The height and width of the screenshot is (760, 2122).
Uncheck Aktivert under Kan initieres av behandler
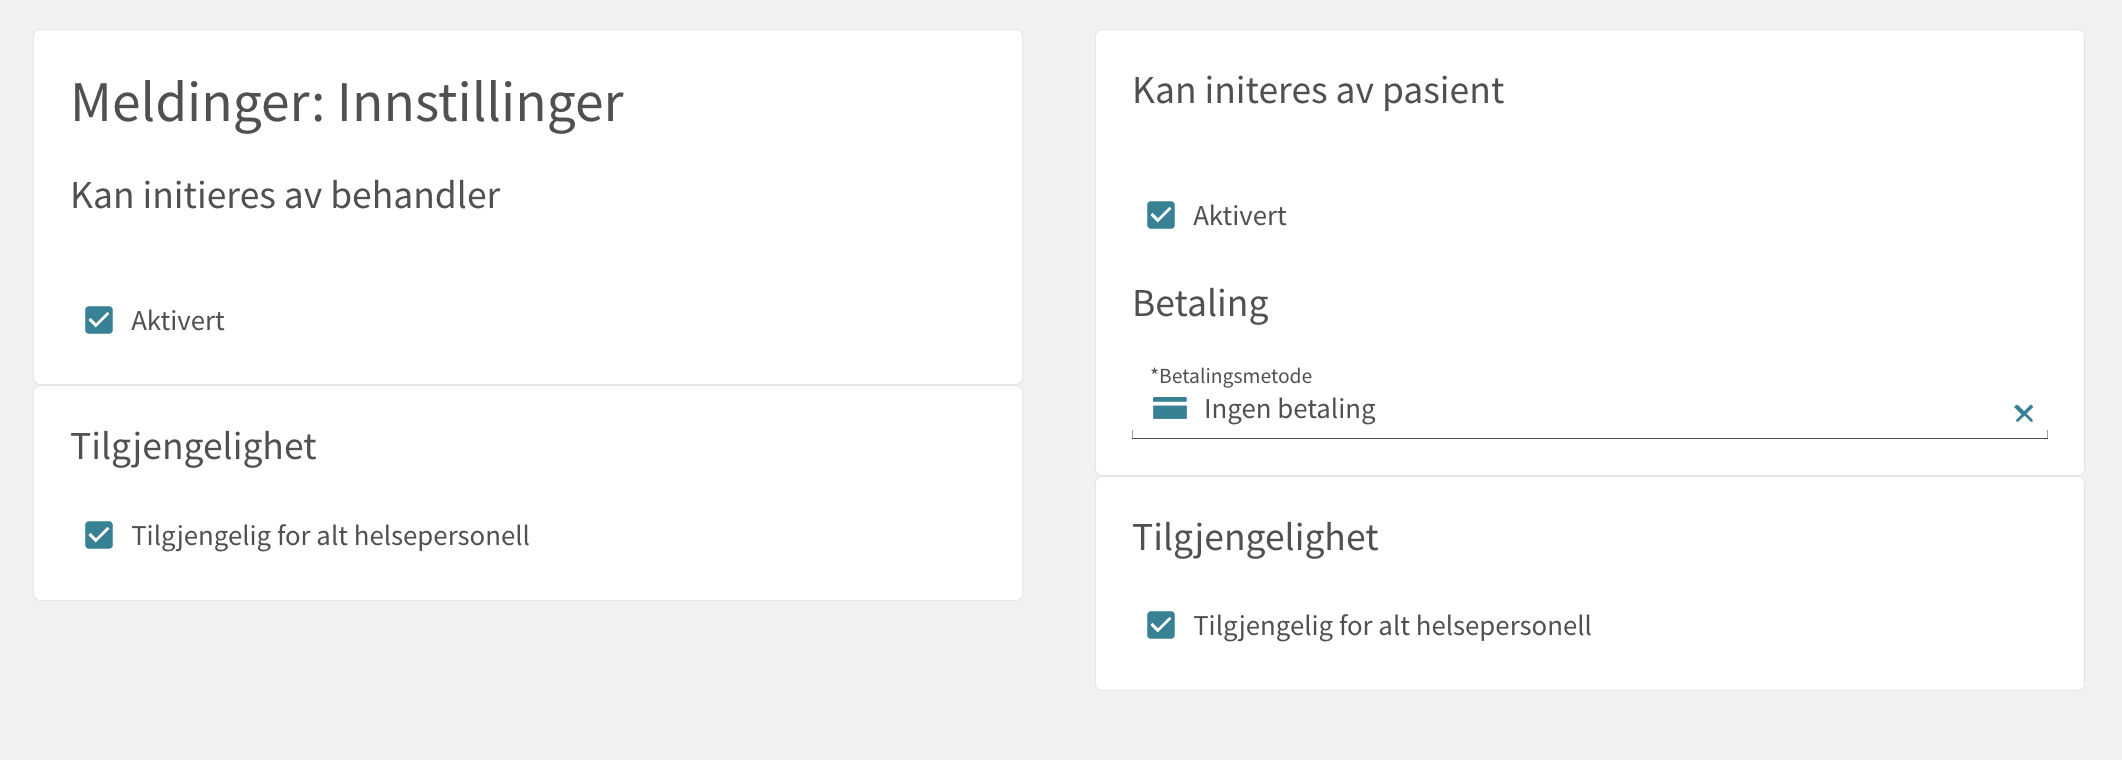pos(99,320)
